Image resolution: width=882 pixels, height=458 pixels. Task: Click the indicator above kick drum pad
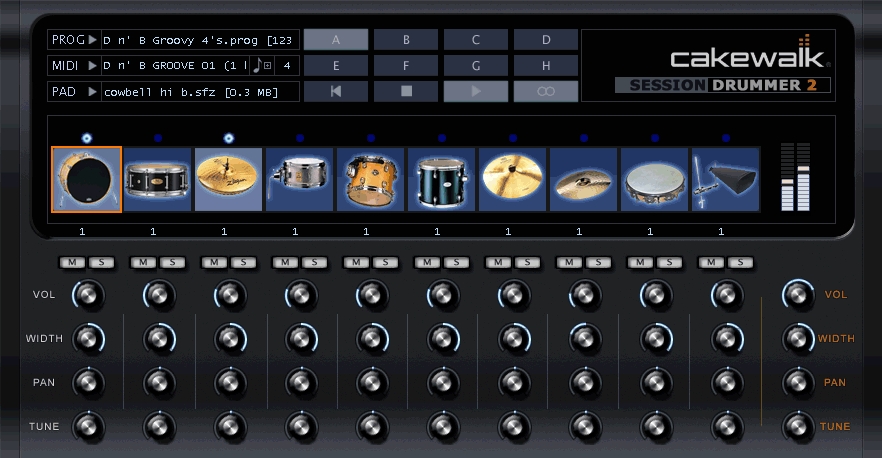[87, 138]
